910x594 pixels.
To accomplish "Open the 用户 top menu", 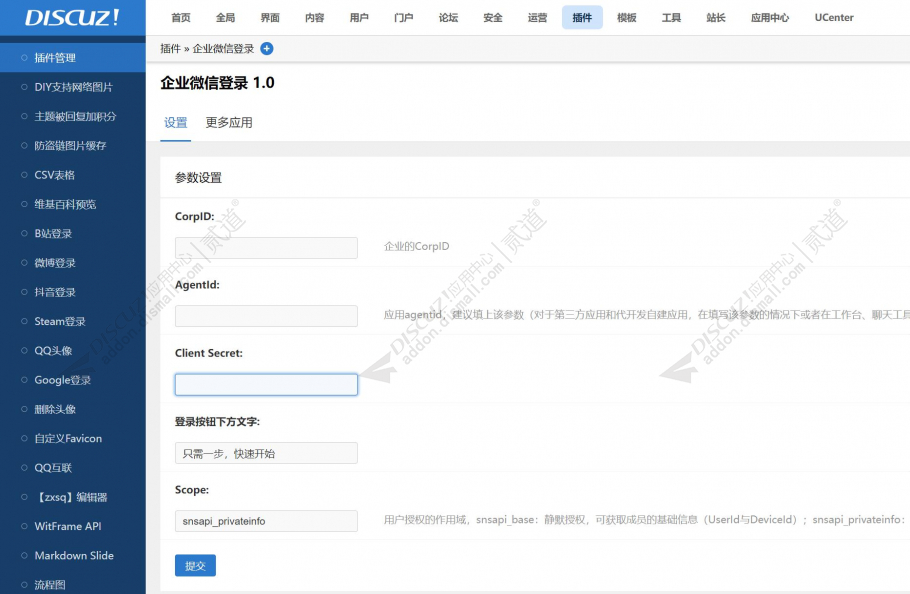I will coord(359,17).
